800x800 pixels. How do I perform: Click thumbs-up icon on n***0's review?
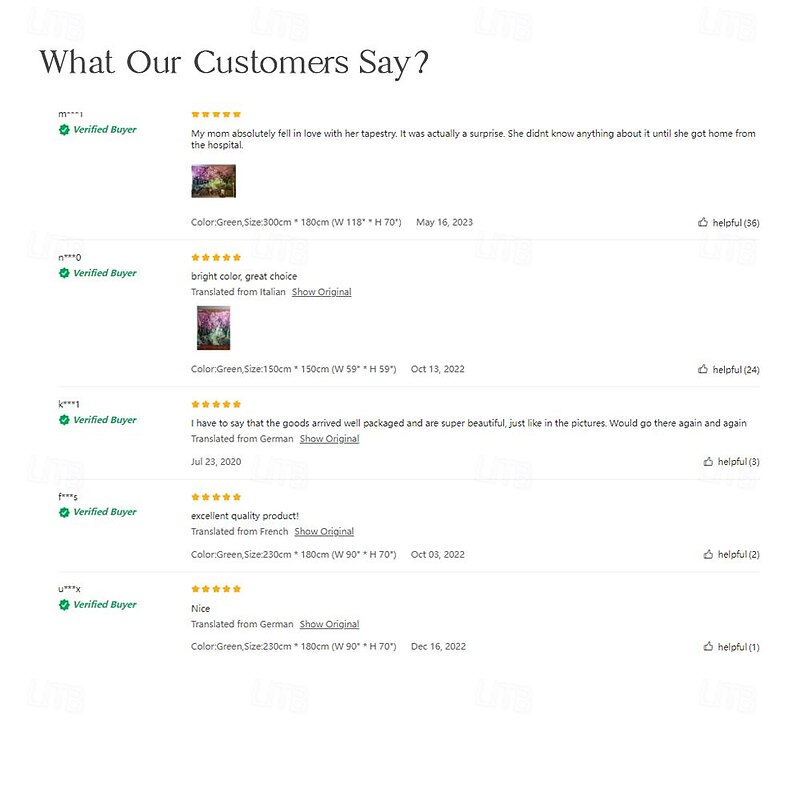click(x=703, y=369)
